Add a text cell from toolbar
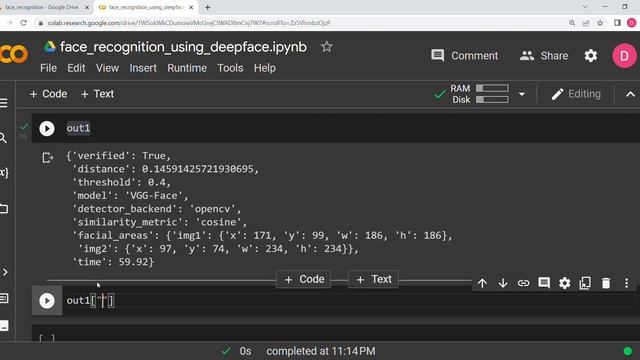 [x=97, y=94]
